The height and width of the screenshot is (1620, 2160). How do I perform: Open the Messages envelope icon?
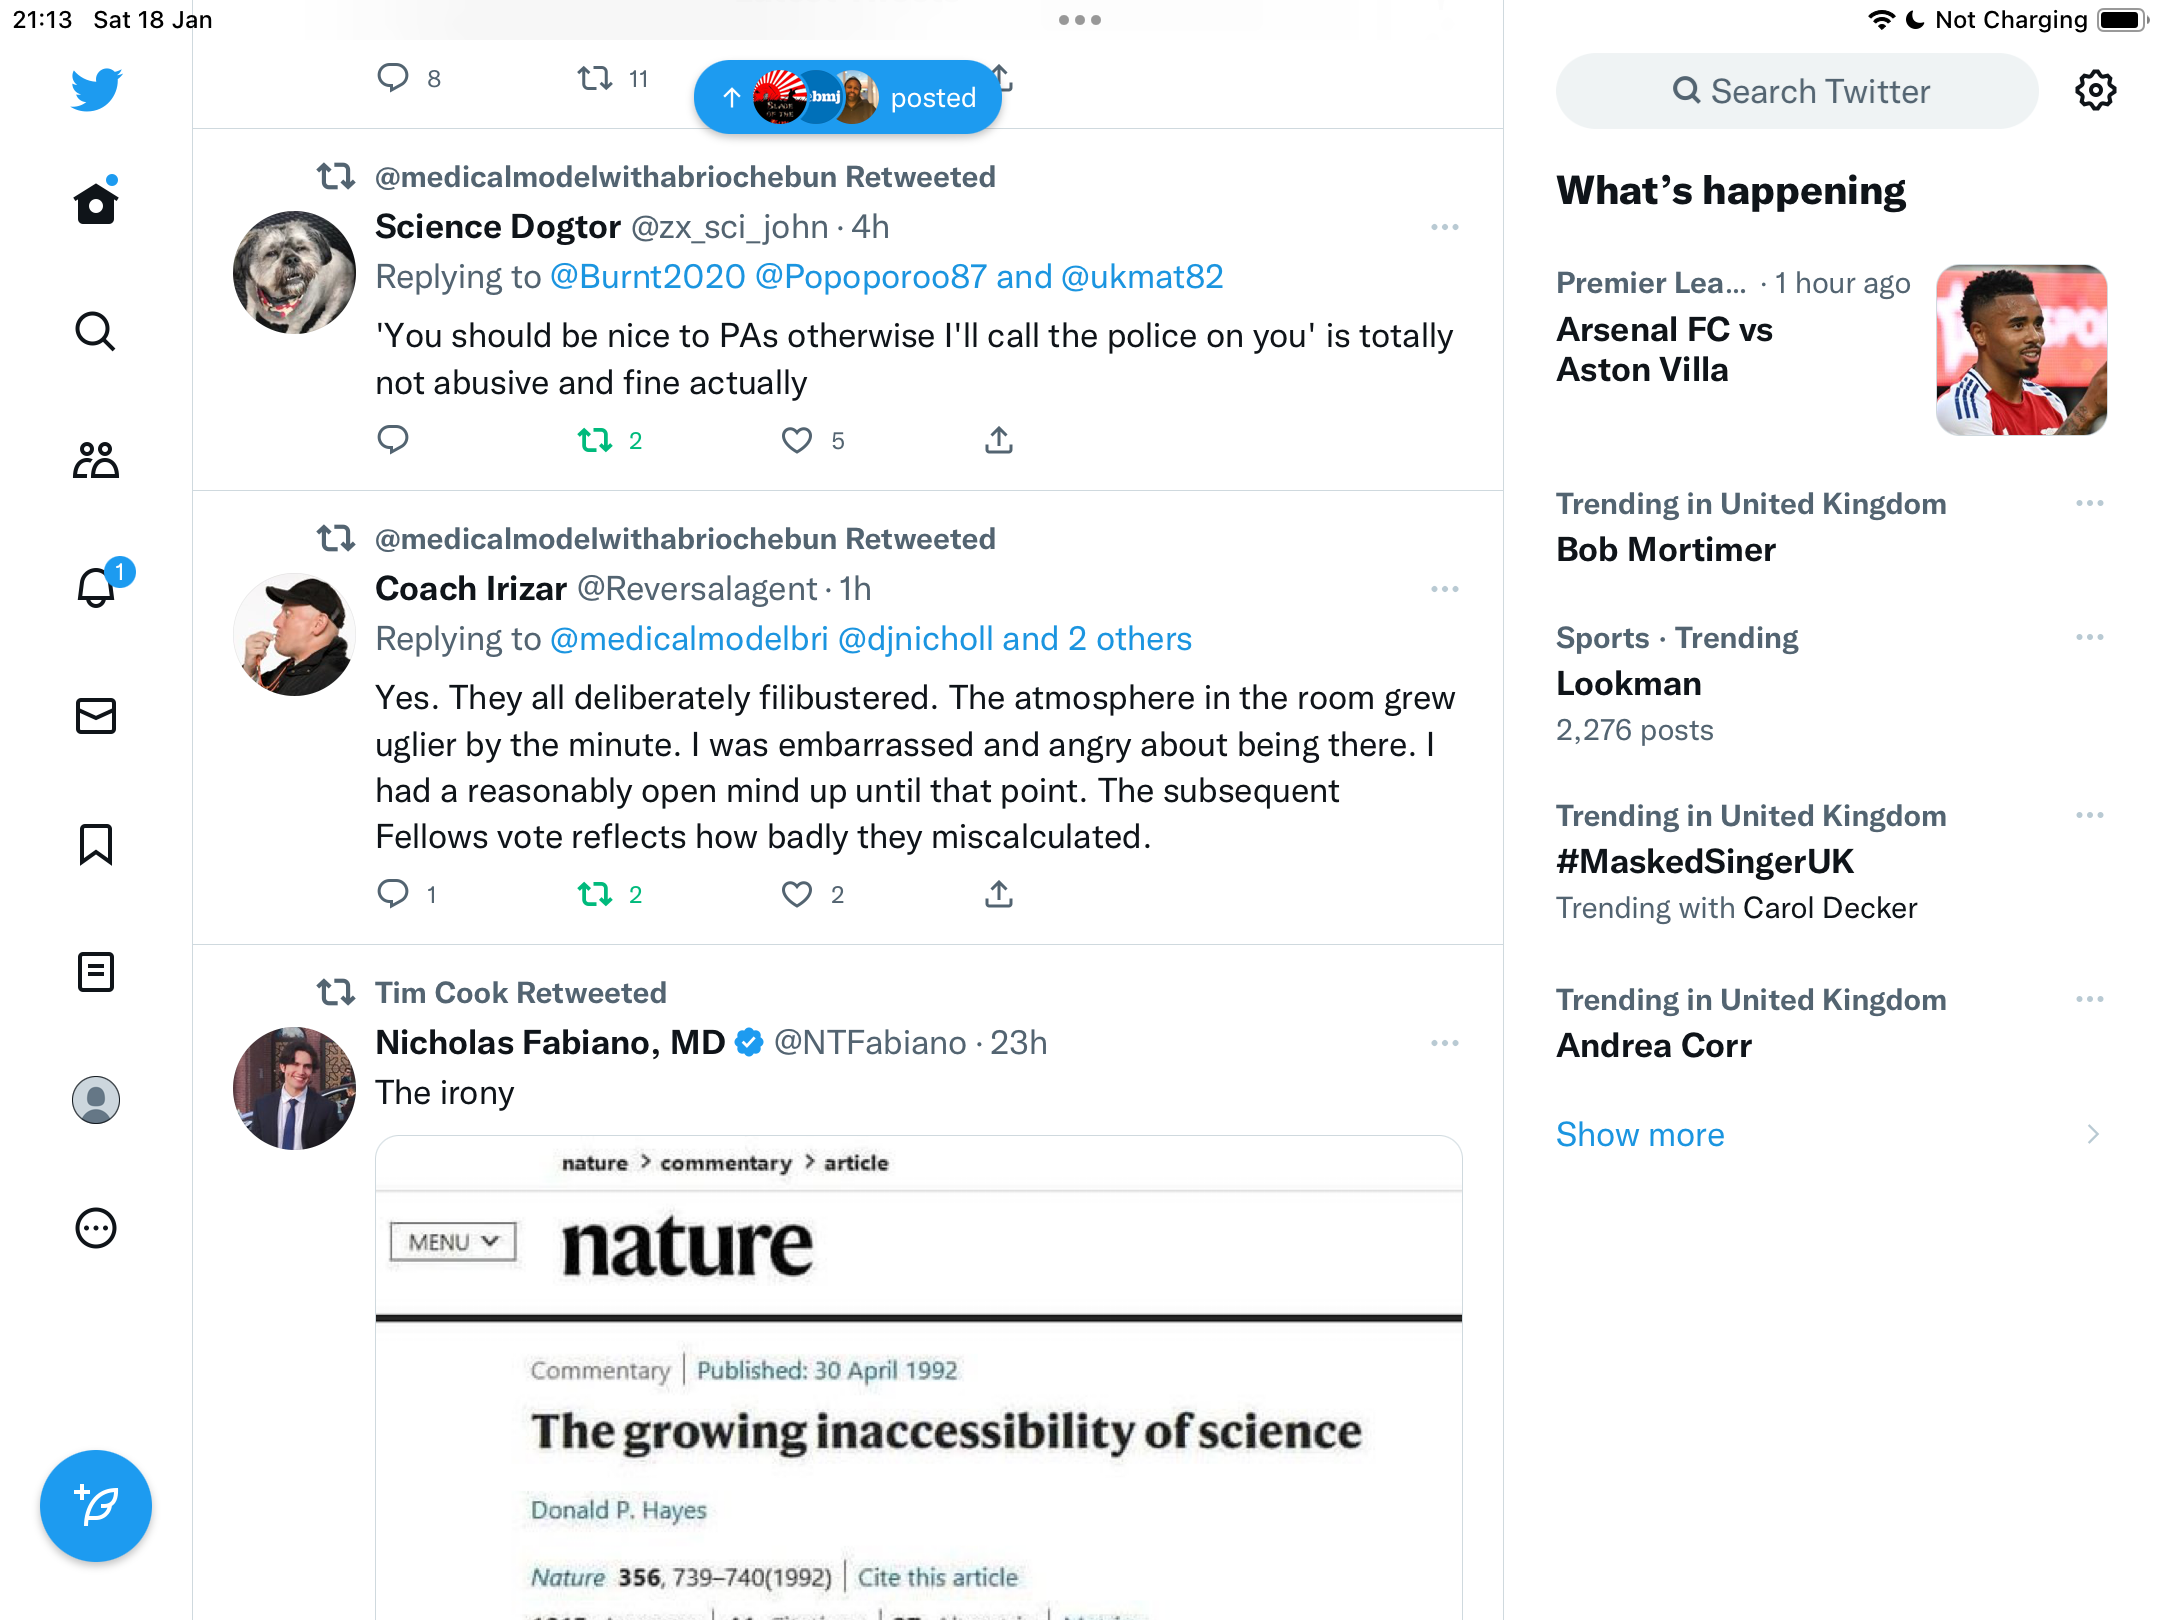96,716
